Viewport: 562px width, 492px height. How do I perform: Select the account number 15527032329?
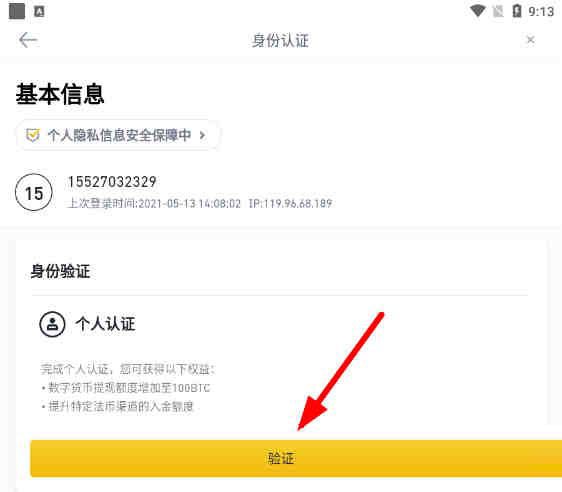pyautogui.click(x=112, y=182)
